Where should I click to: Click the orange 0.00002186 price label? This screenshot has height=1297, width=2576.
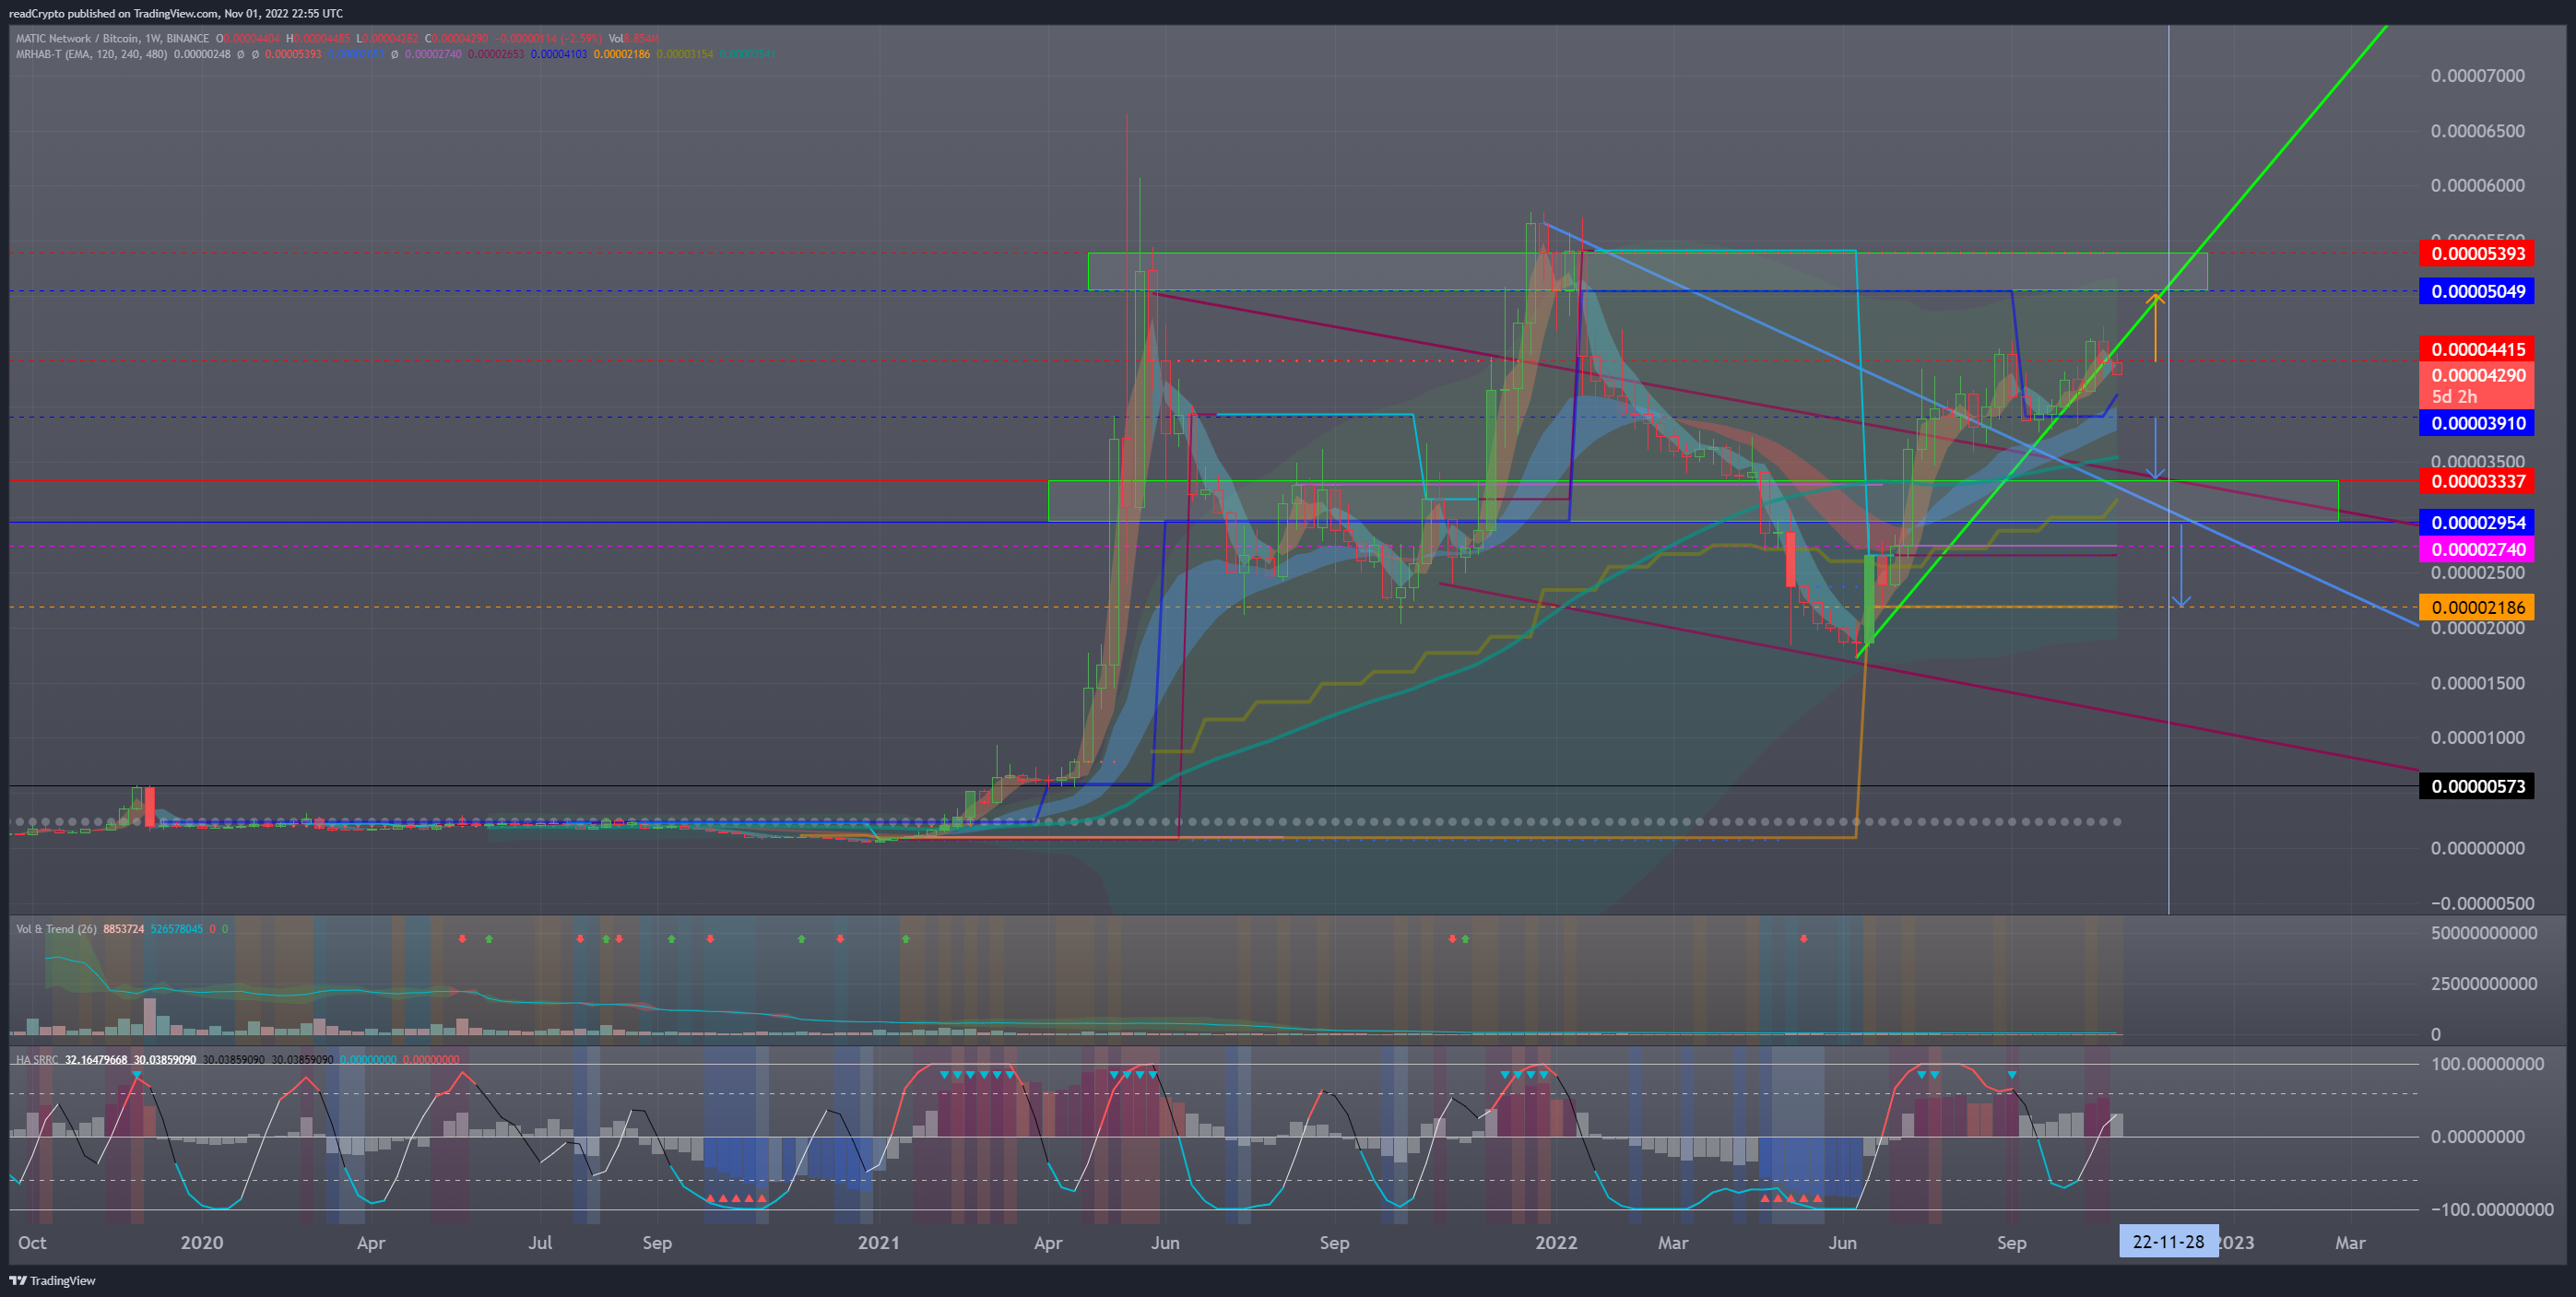click(2477, 607)
